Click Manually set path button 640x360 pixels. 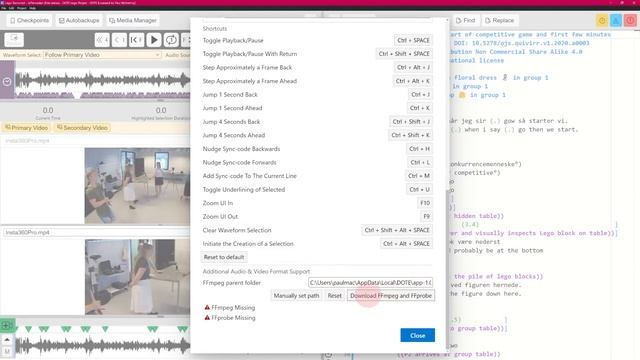click(x=296, y=296)
